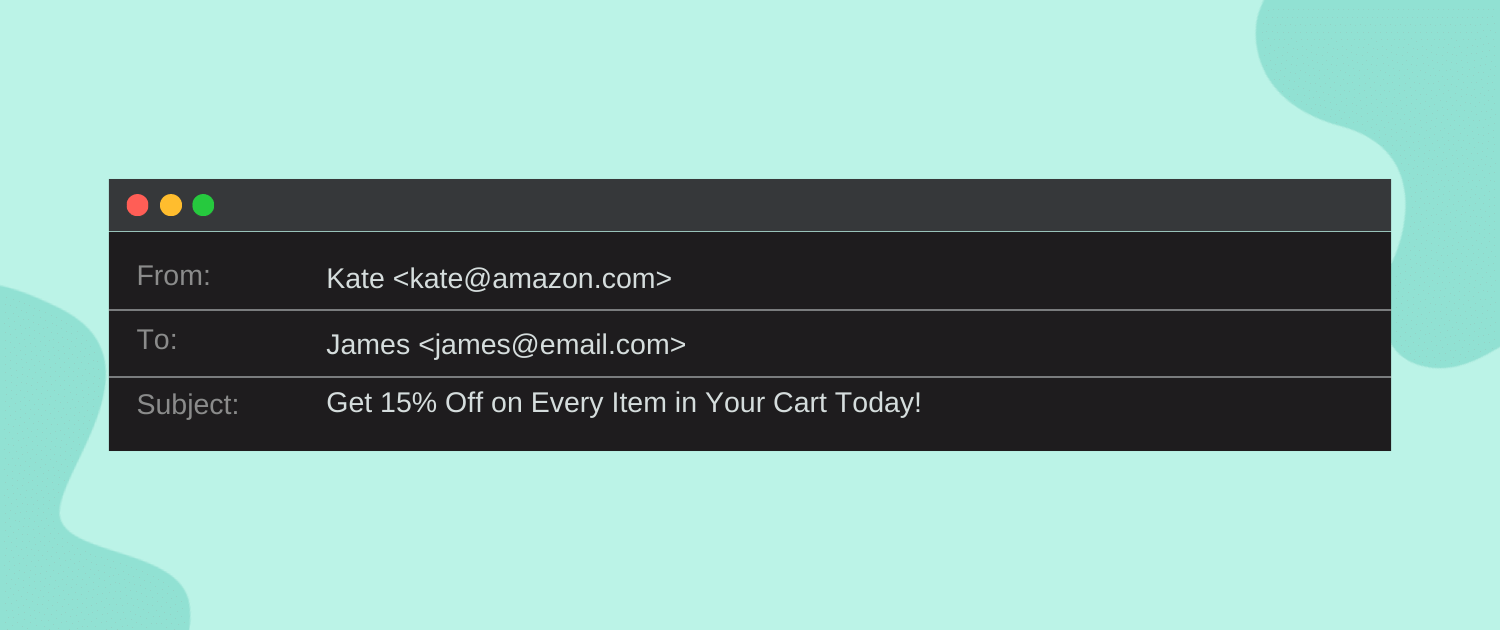1500x630 pixels.
Task: Click the recipient name James
Action: pos(368,344)
